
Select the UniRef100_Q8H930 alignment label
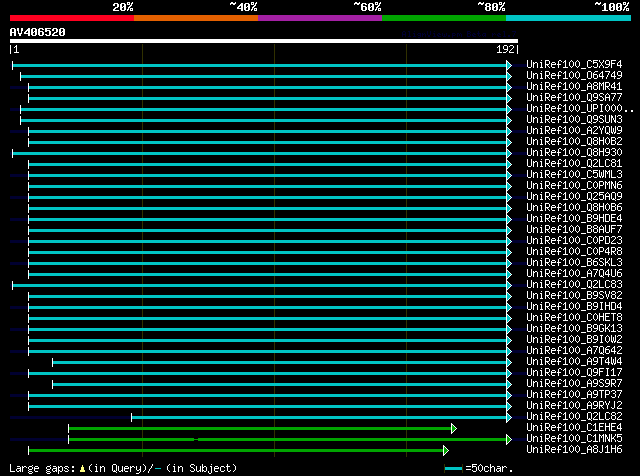[574, 152]
